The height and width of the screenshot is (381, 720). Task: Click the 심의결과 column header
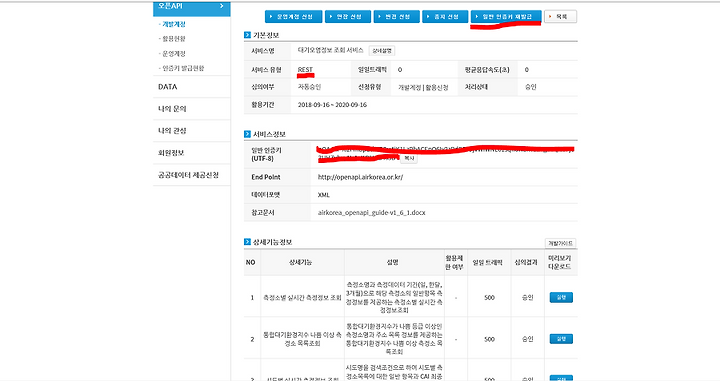527,262
